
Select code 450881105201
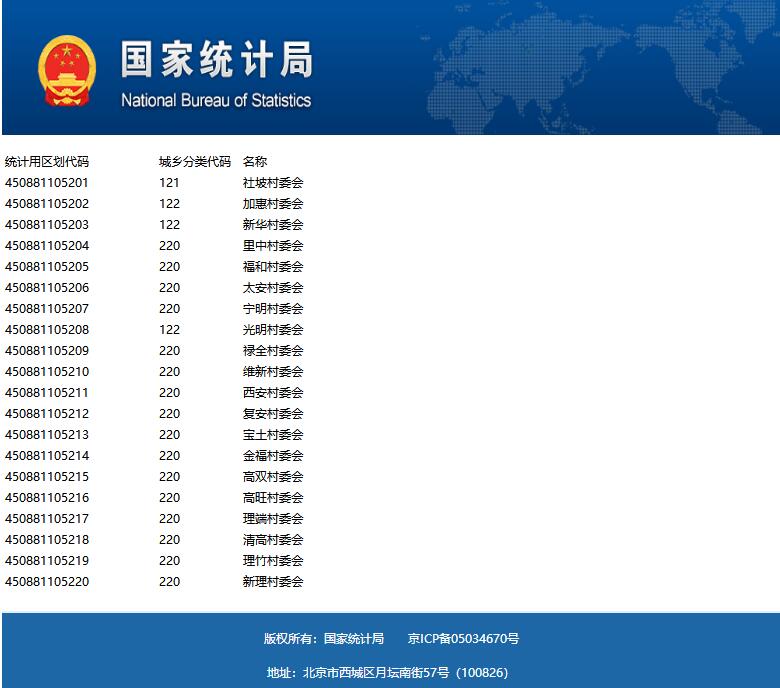[x=47, y=183]
